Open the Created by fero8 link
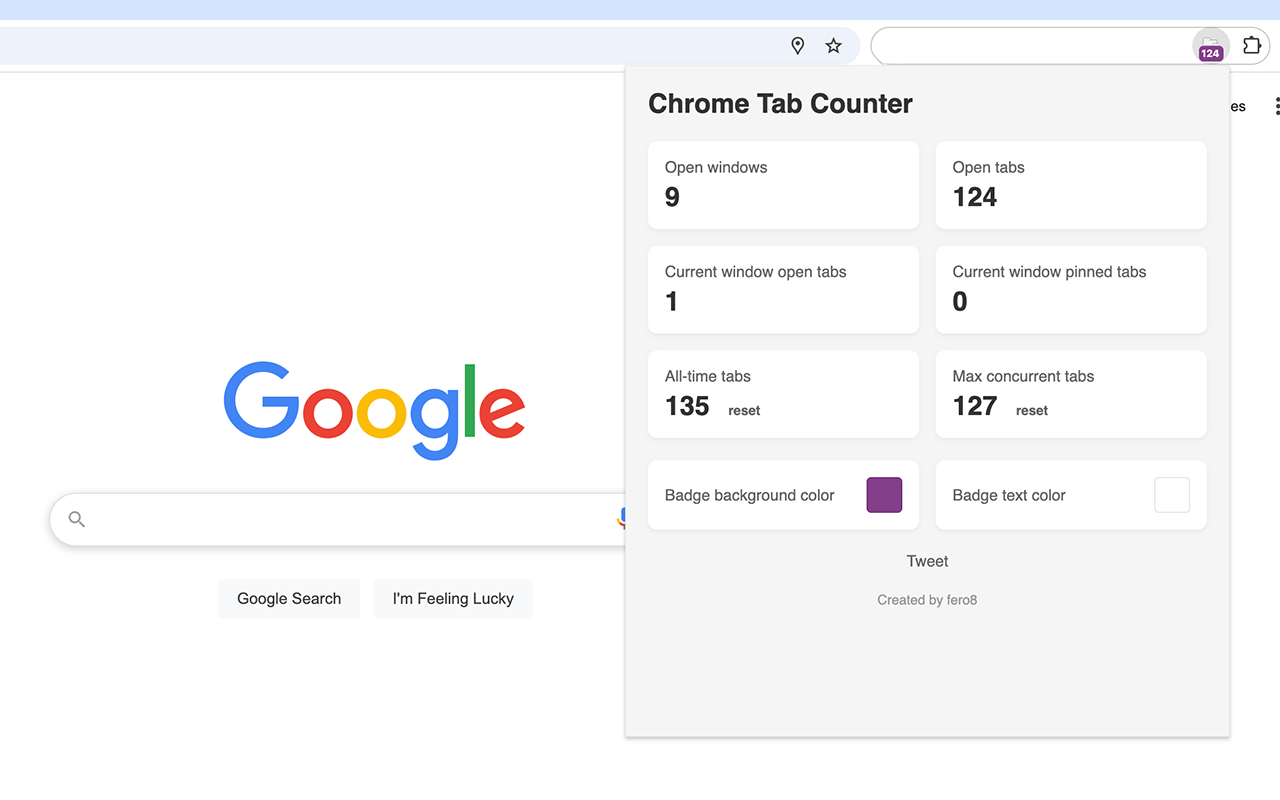1280x800 pixels. [x=927, y=600]
